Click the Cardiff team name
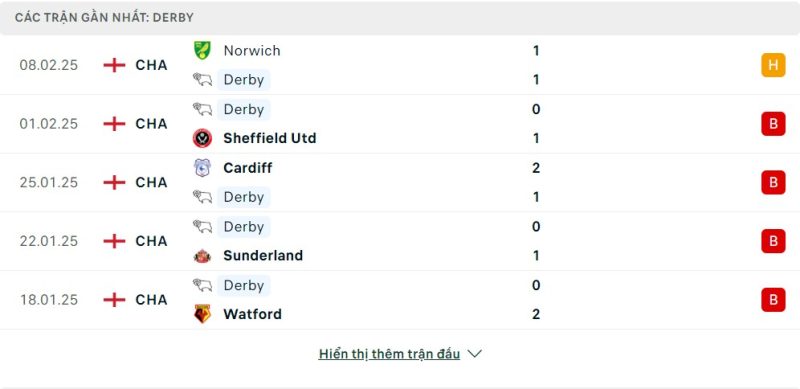 248,167
